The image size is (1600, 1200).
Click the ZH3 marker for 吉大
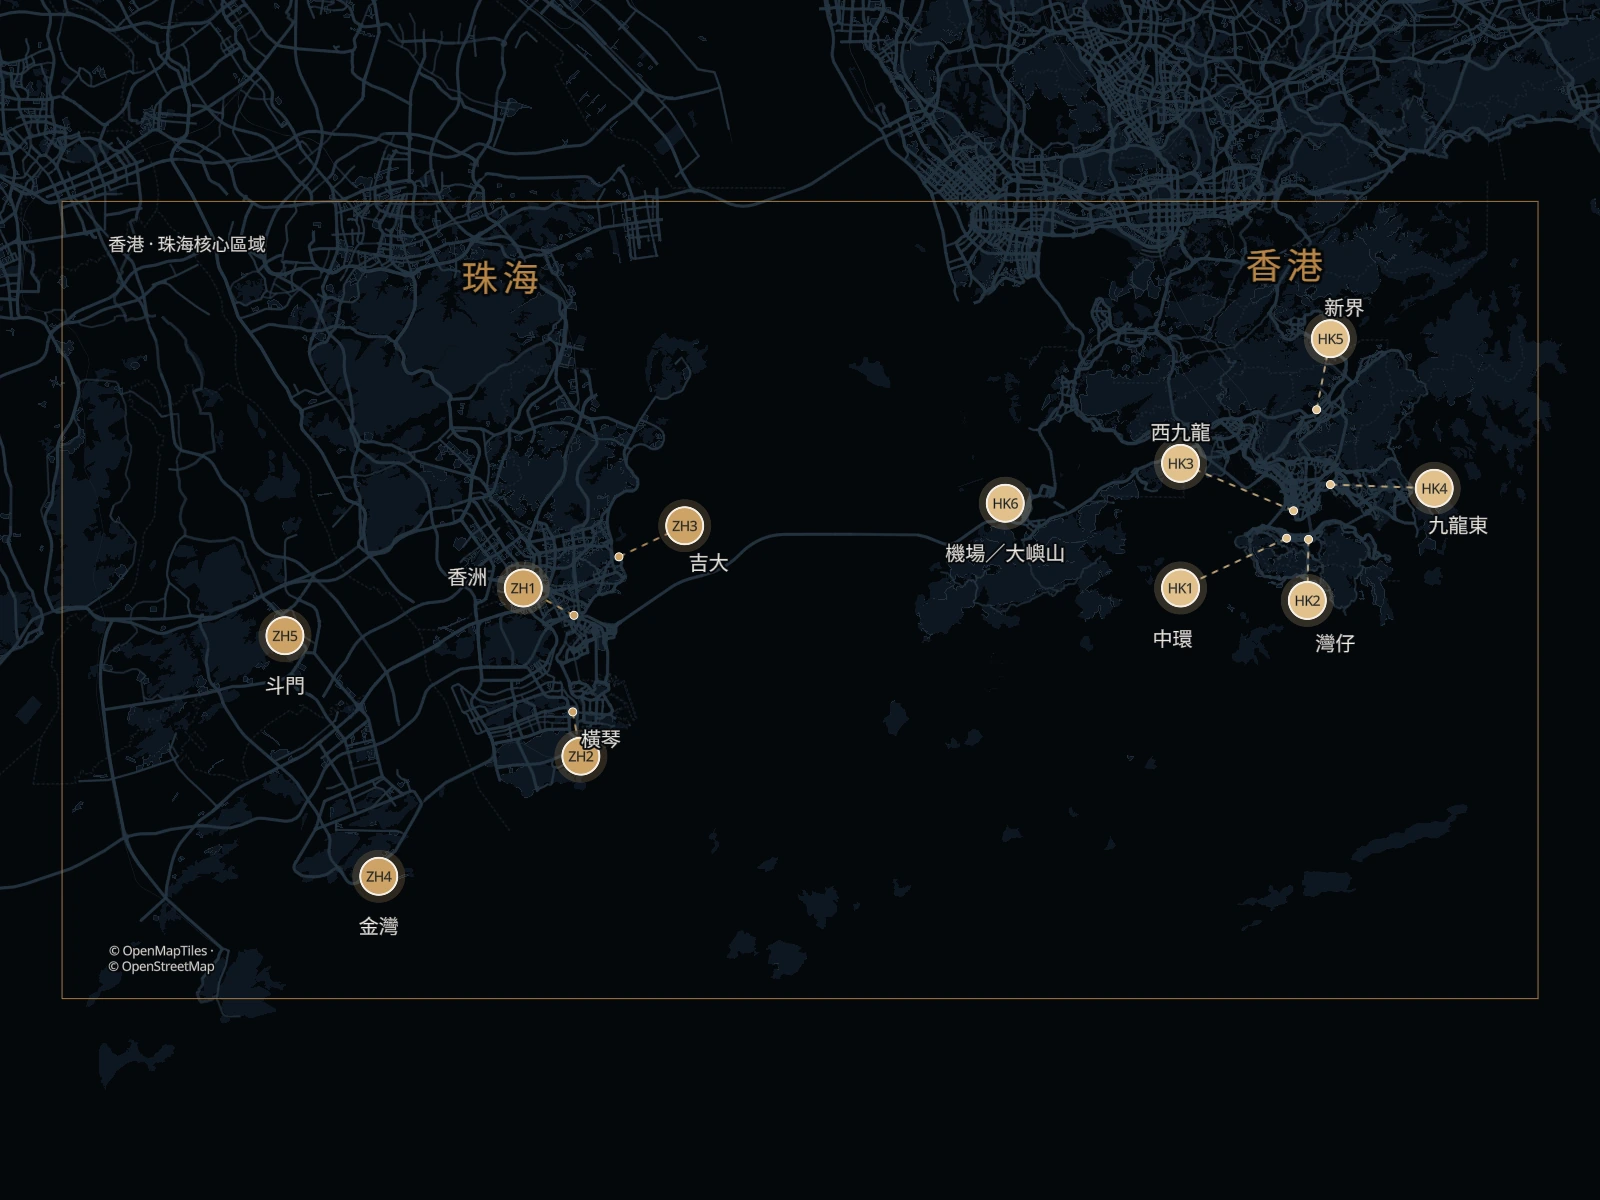pyautogui.click(x=685, y=526)
